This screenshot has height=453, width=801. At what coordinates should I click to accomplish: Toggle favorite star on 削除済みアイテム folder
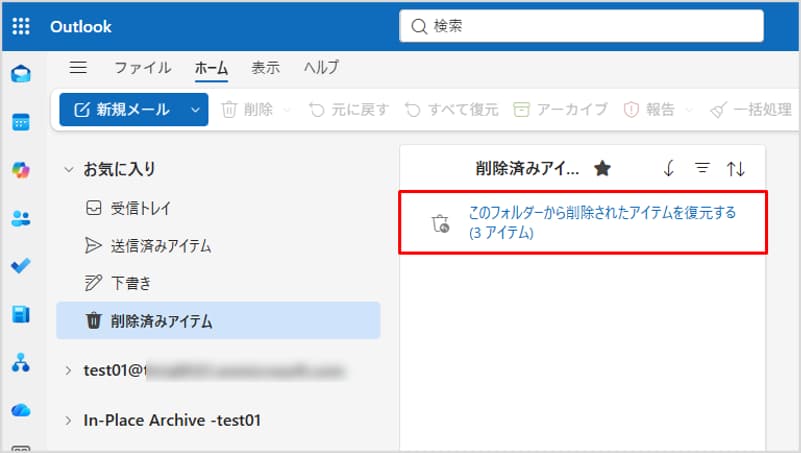tap(602, 169)
